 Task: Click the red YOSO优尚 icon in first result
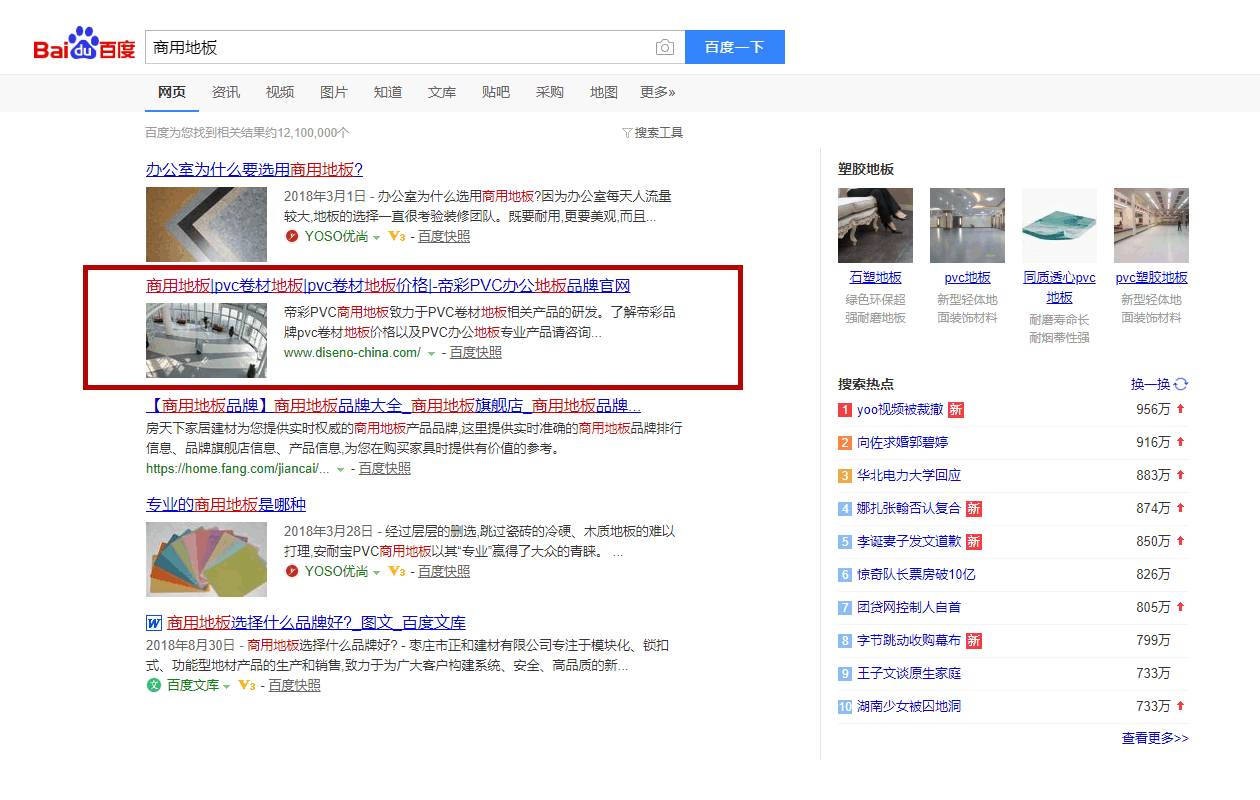coord(292,237)
